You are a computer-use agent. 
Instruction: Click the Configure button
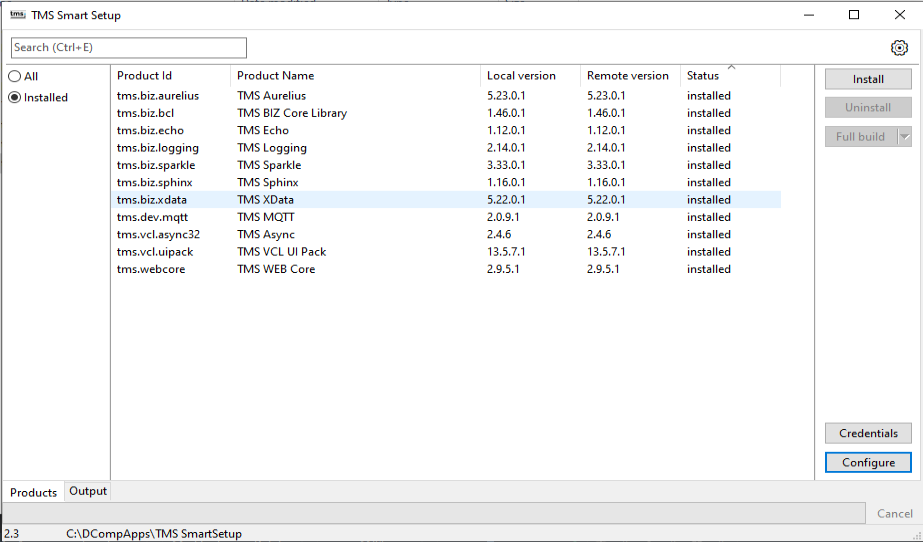(868, 463)
